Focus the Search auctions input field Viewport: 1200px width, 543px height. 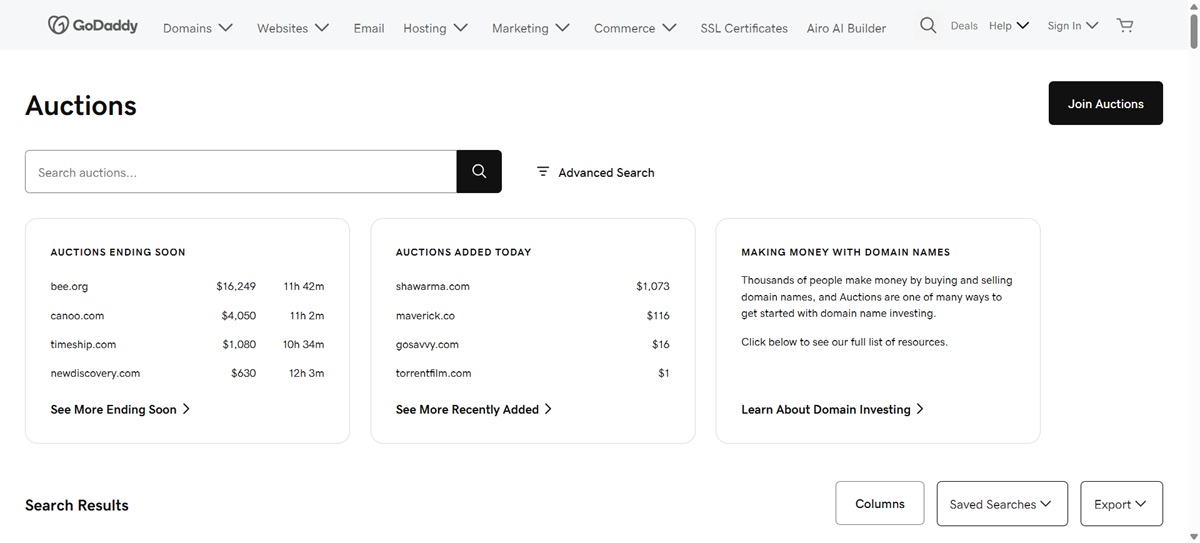coord(241,172)
